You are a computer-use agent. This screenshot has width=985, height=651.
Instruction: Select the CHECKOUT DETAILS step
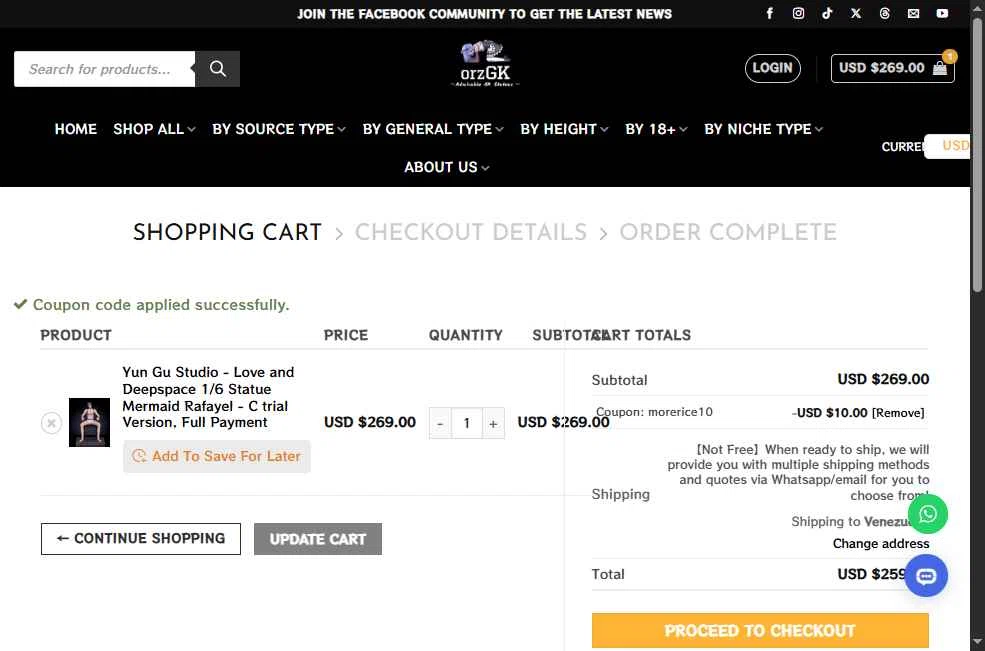click(x=471, y=232)
